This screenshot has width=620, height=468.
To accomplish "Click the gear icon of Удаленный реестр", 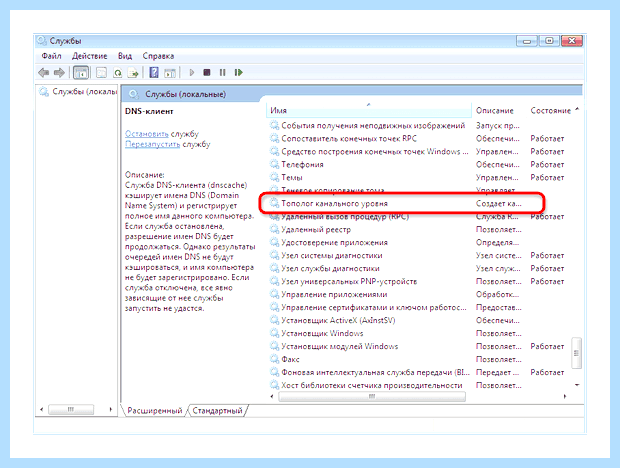I will 274,229.
